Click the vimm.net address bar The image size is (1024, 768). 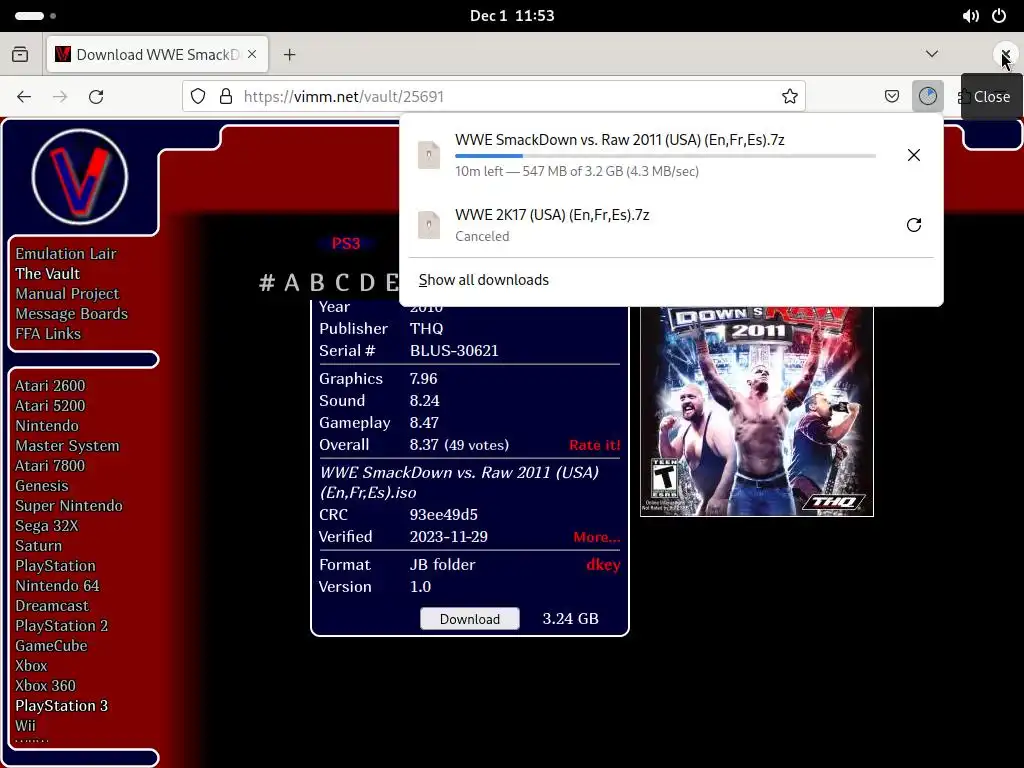[x=494, y=97]
